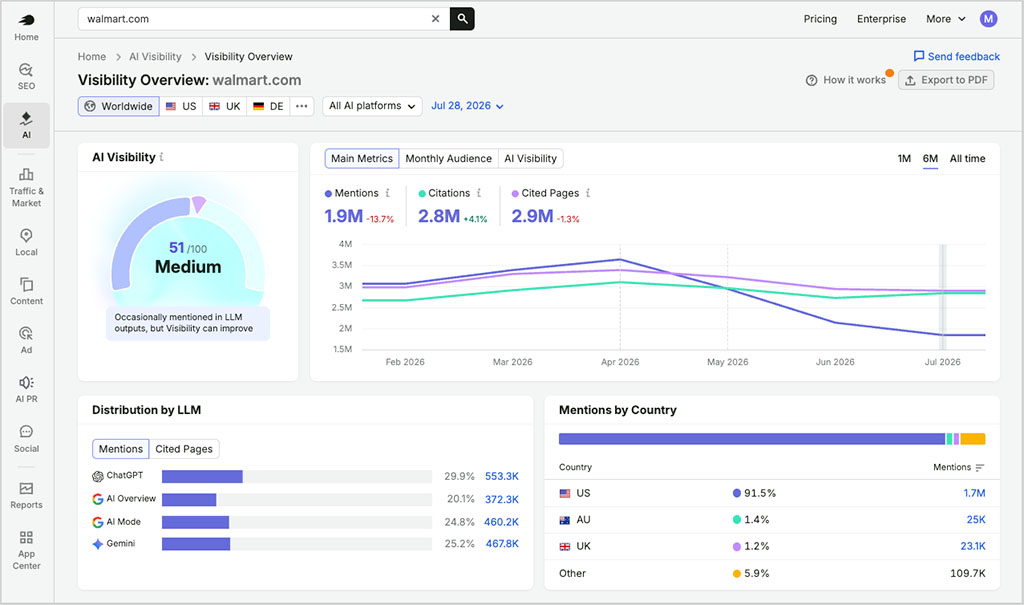The height and width of the screenshot is (605, 1024).
Task: Set chart range to 6M
Action: point(930,158)
